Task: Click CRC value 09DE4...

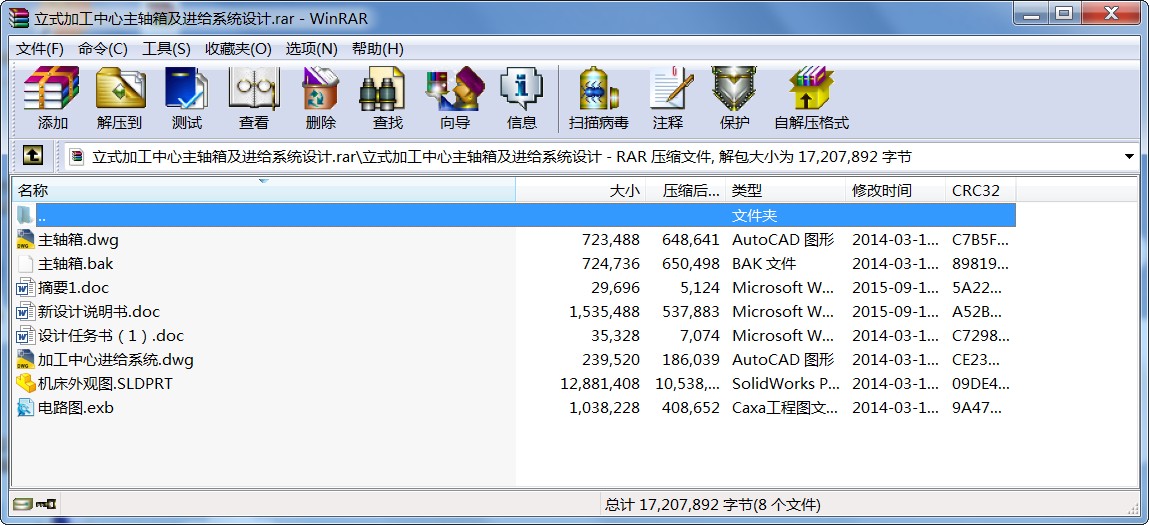Action: (980, 383)
